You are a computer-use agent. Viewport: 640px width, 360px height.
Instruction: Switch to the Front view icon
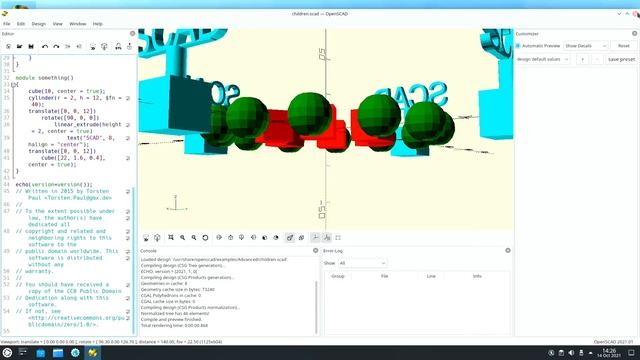(x=264, y=238)
